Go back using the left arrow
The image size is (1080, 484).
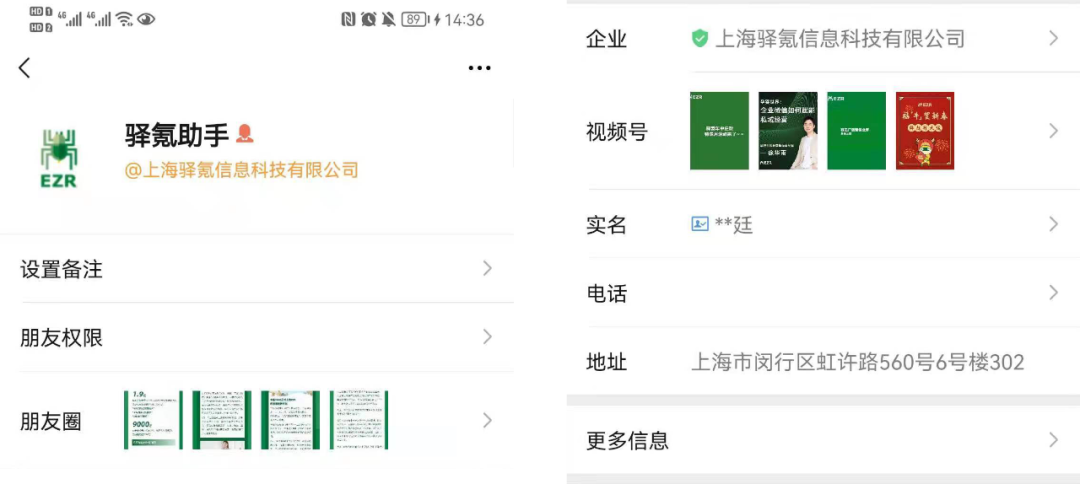tap(25, 67)
